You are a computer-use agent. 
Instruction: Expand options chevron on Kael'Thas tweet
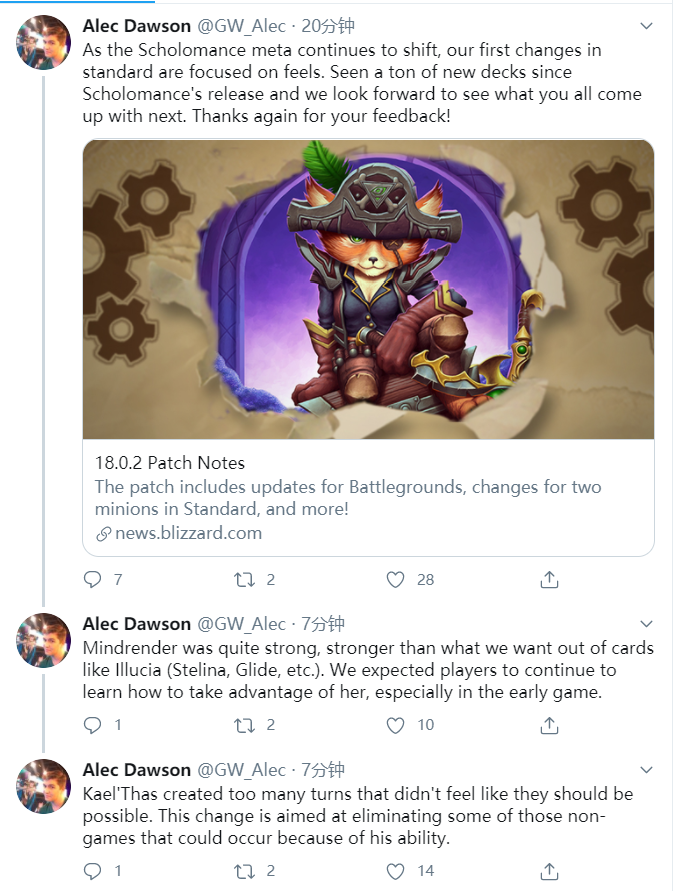click(646, 769)
